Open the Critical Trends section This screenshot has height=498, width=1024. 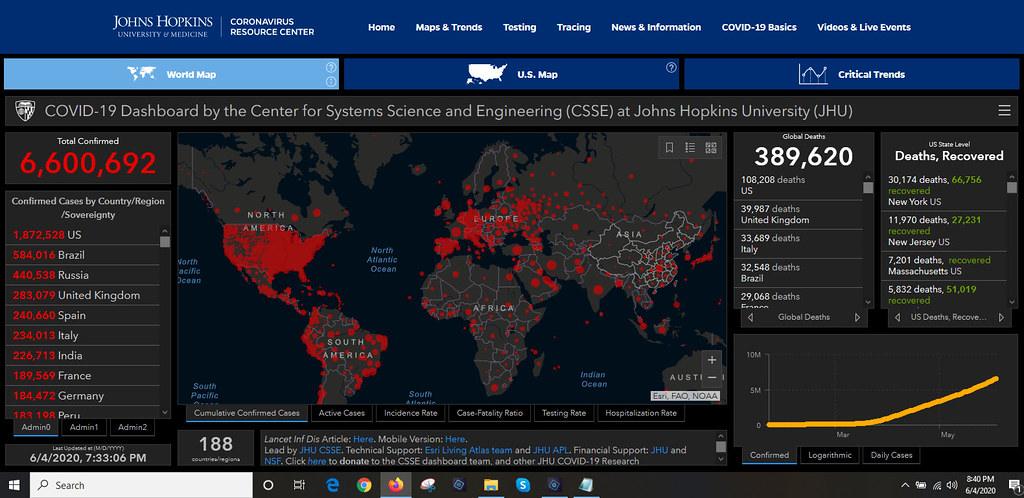[851, 74]
